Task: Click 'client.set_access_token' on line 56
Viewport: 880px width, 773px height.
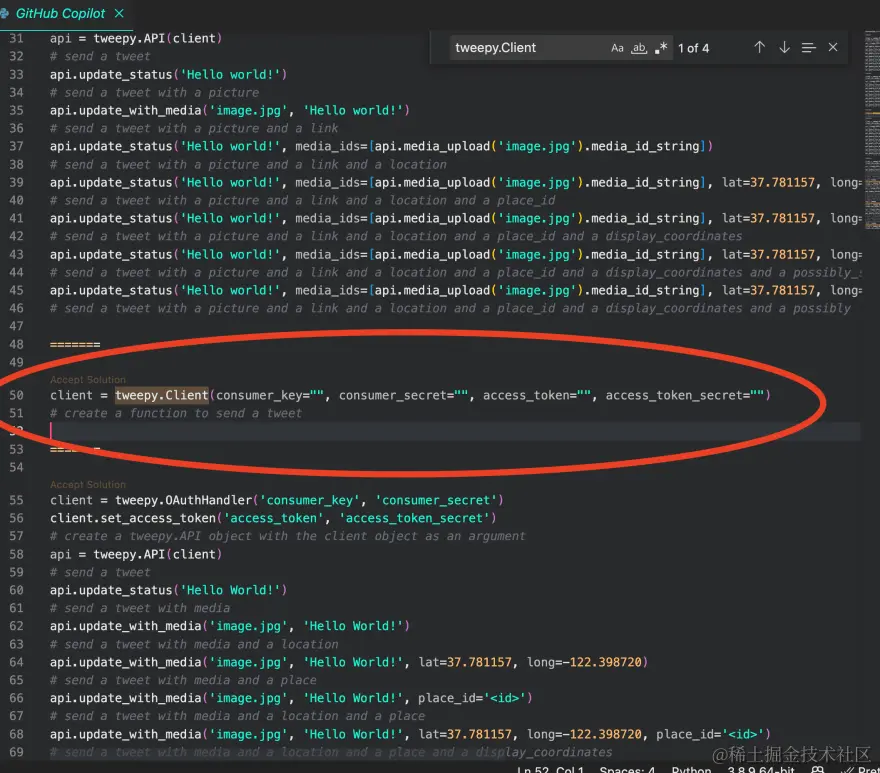Action: tap(132, 518)
